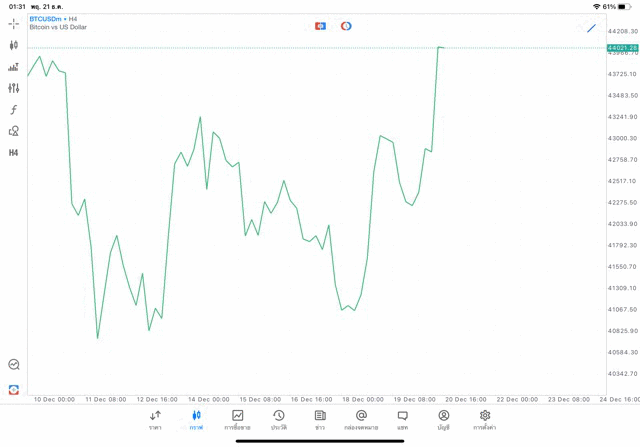
Task: Open the chart settings sliders icon
Action: click(13, 88)
